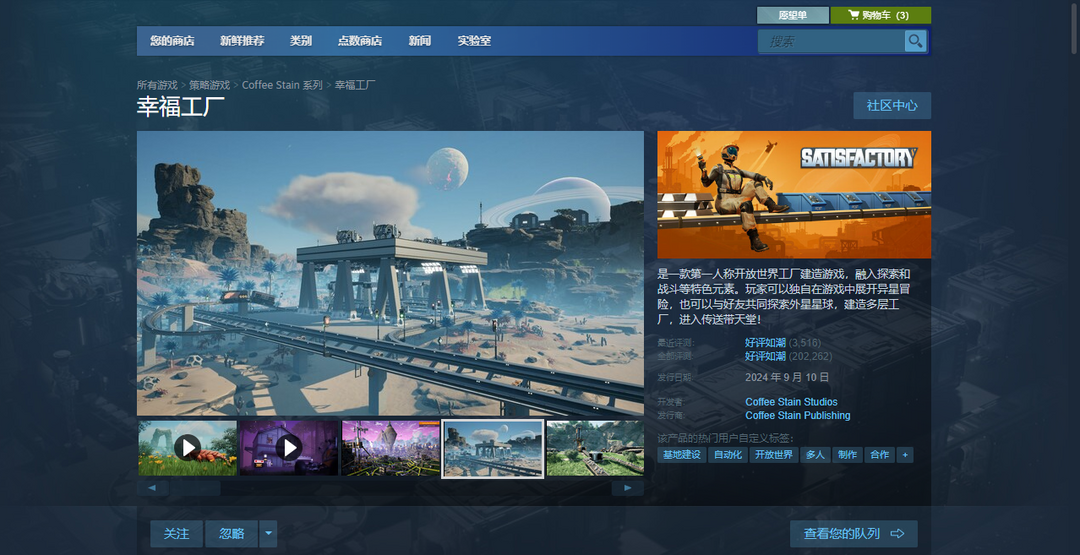Open the 您的商店 menu
Image resolution: width=1080 pixels, height=555 pixels.
[172, 41]
